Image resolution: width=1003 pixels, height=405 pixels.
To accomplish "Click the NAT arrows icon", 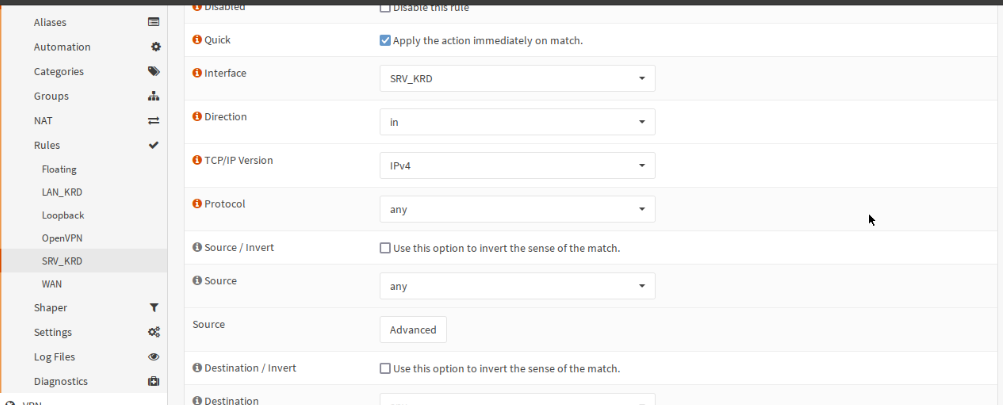I will 154,121.
